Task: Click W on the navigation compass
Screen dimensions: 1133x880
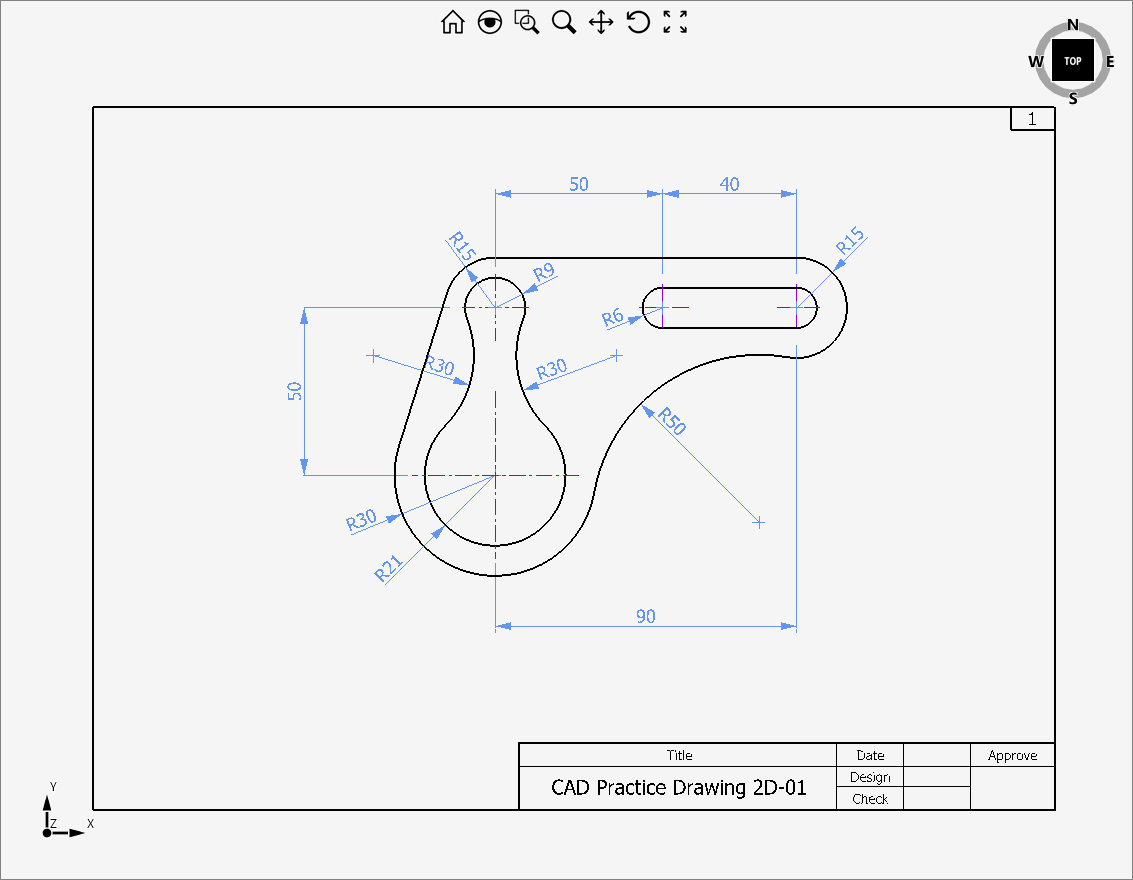Action: [x=1035, y=61]
